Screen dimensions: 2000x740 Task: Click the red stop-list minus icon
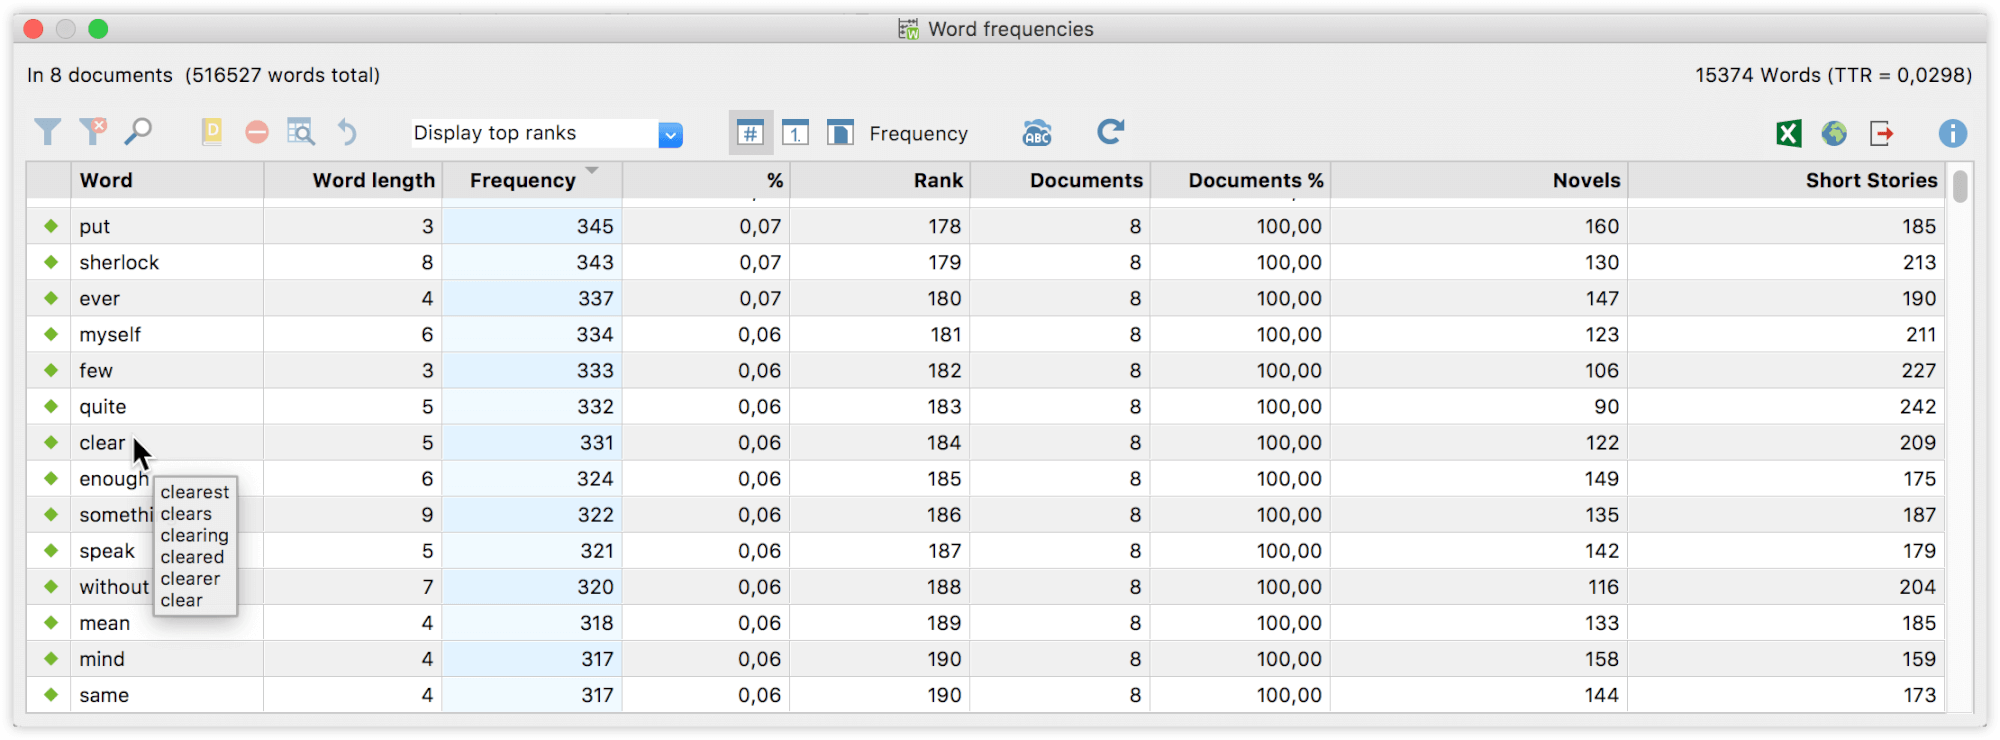point(257,132)
